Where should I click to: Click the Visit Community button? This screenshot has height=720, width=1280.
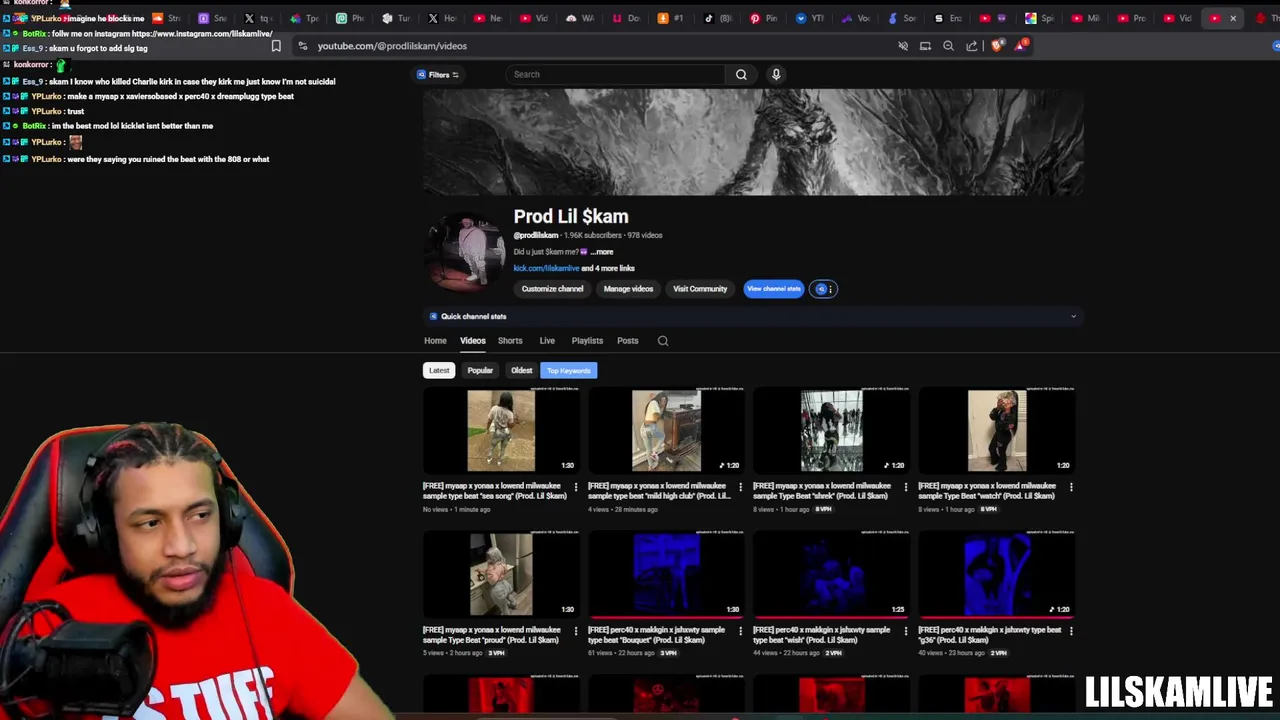(700, 289)
